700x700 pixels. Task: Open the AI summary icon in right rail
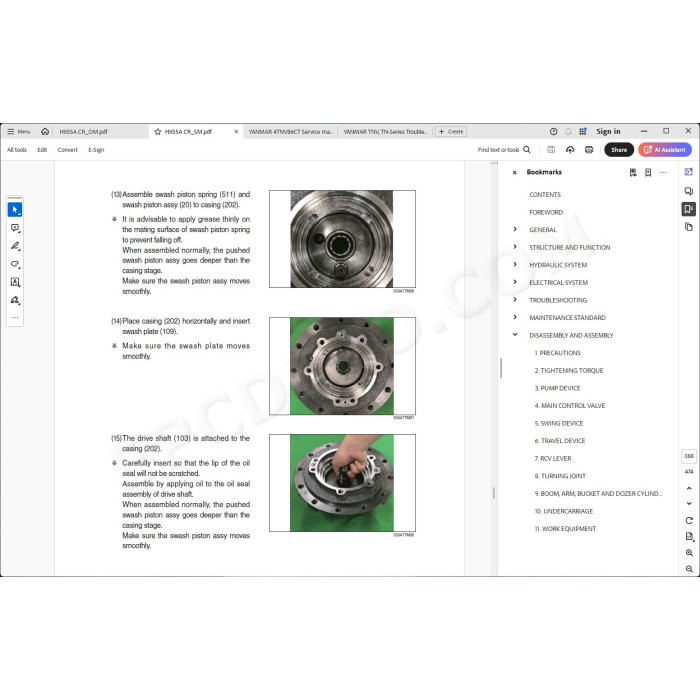pyautogui.click(x=688, y=172)
